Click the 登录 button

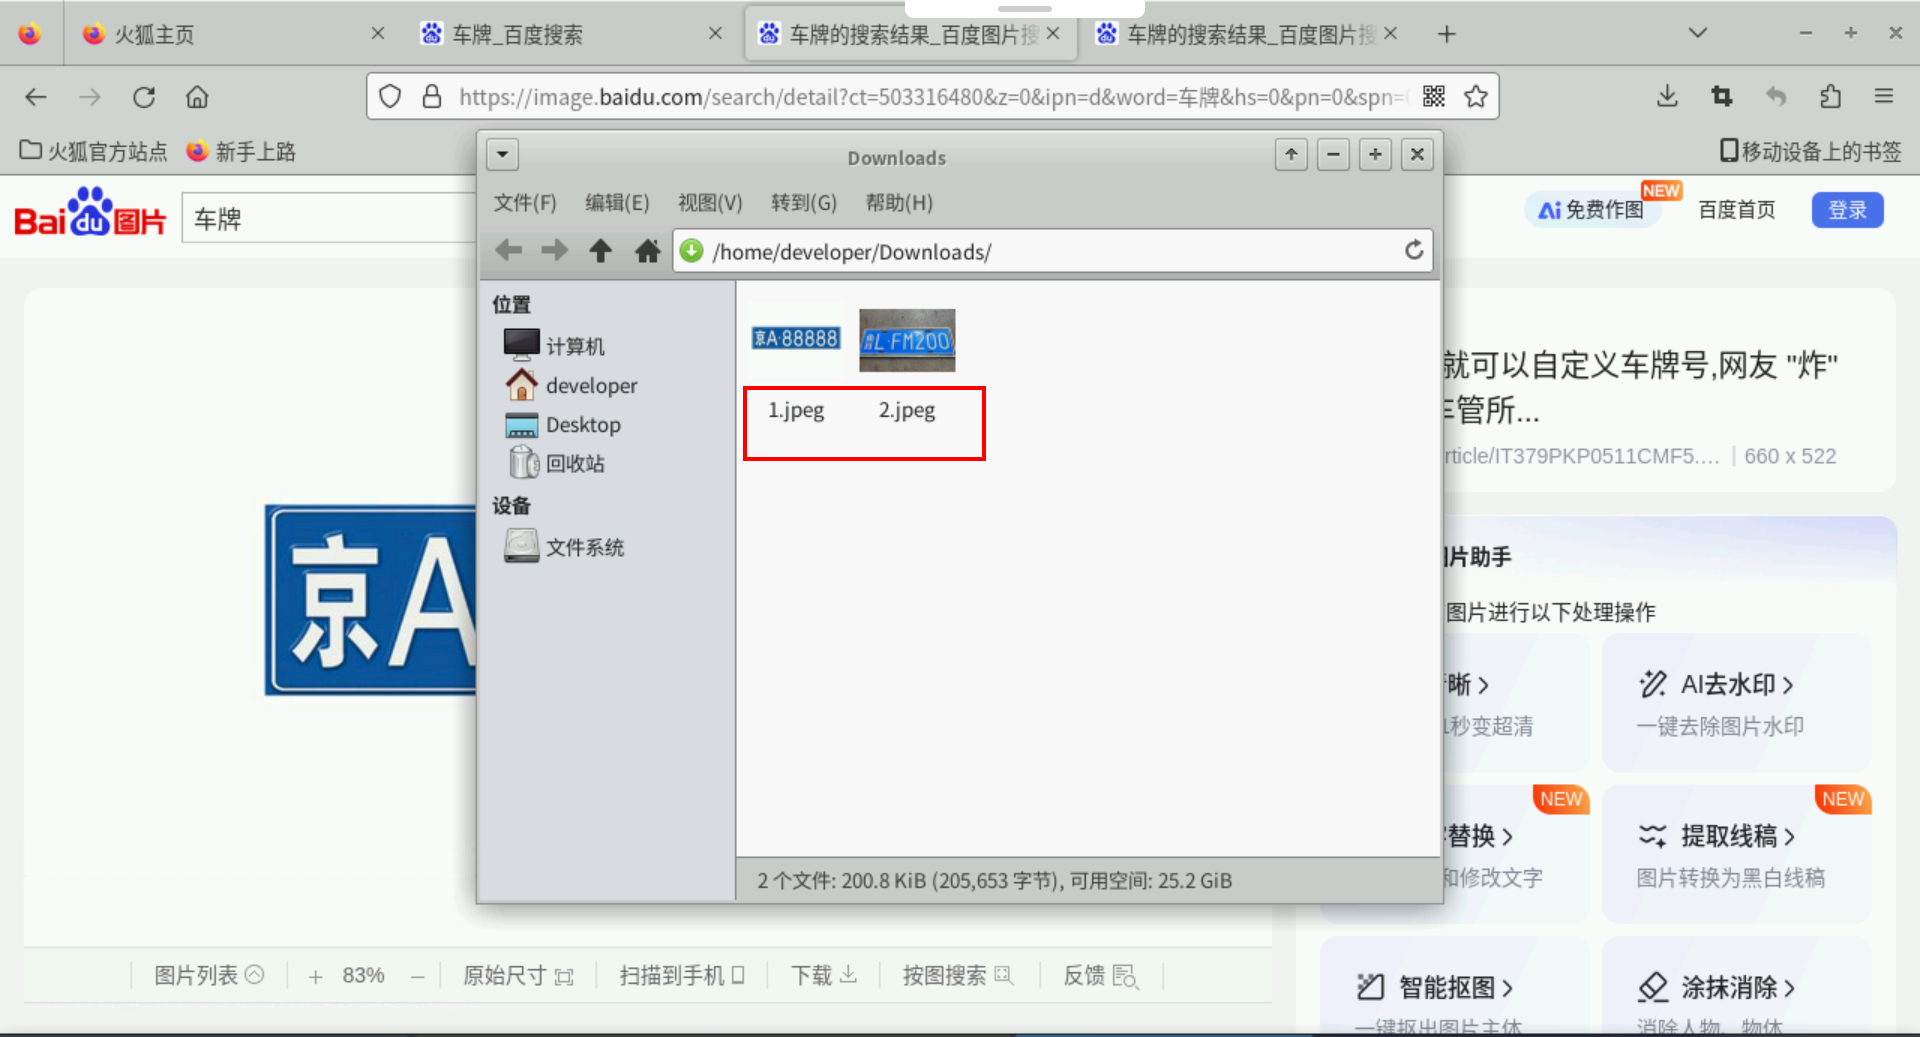pos(1847,210)
